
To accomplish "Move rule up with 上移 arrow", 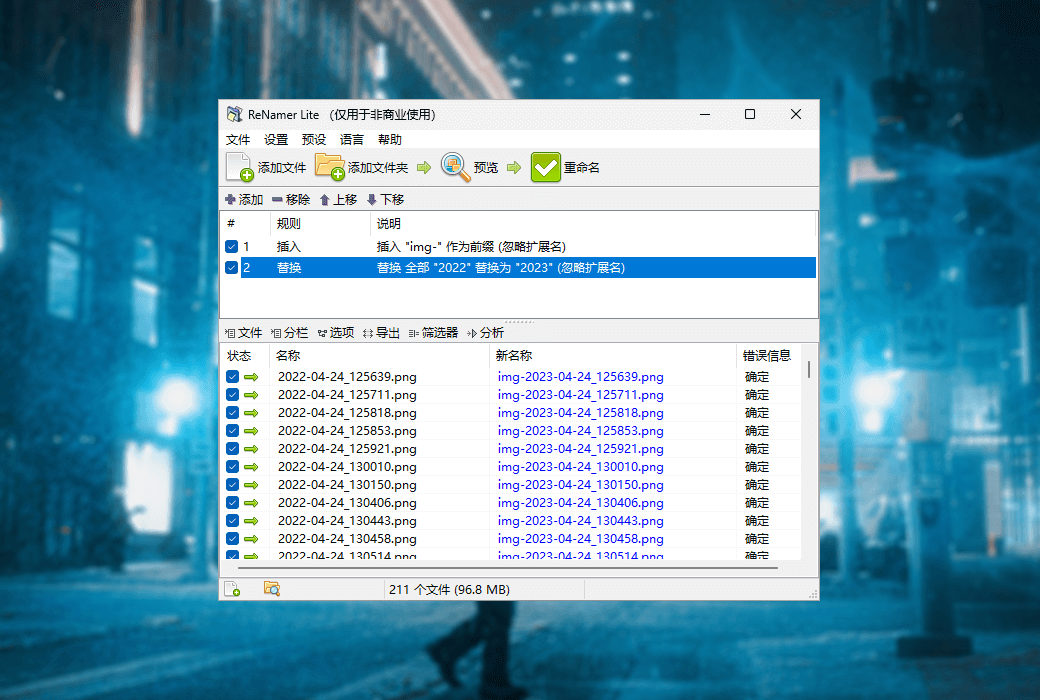I will tap(325, 200).
